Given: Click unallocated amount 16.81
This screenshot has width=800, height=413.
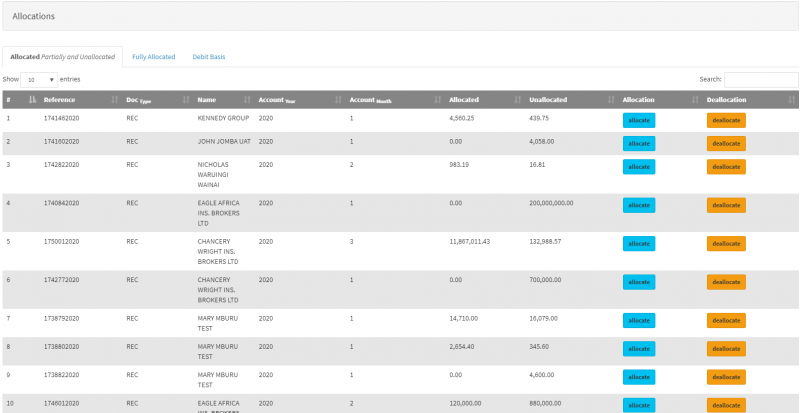Looking at the screenshot, I should pos(537,164).
